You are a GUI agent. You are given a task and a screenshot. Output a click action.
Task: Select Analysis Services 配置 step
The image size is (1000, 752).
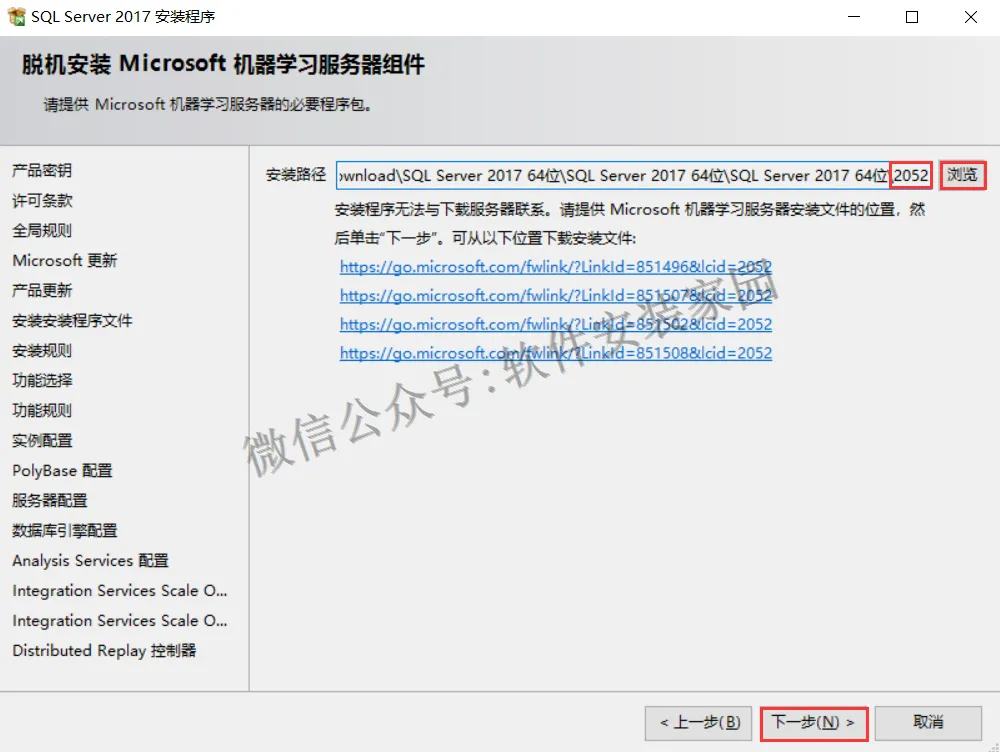tap(90, 561)
